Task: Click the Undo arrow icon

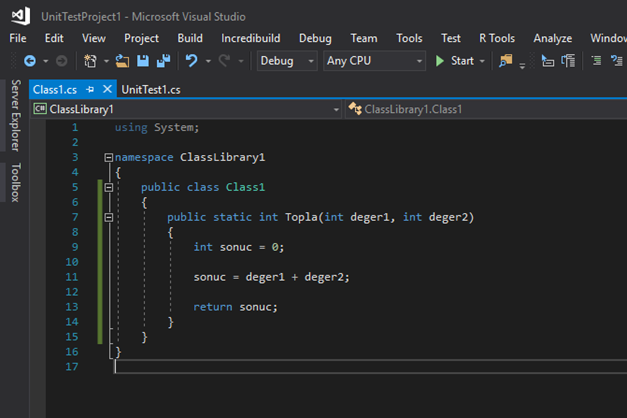Action: click(192, 61)
